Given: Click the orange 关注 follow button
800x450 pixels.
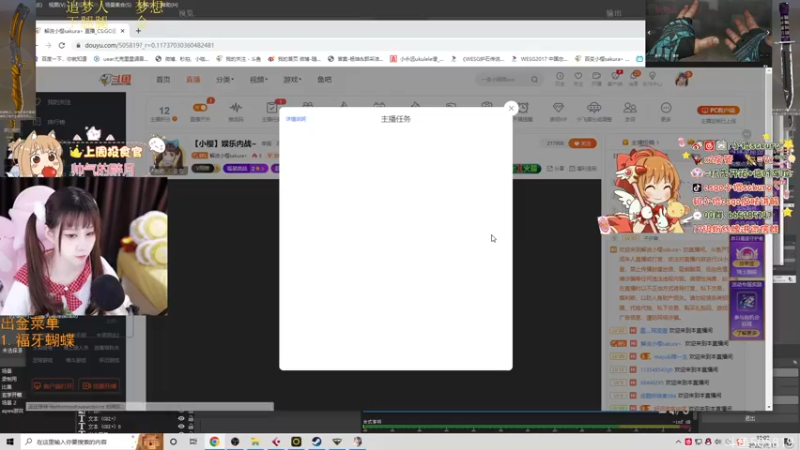Looking at the screenshot, I should click(582, 143).
